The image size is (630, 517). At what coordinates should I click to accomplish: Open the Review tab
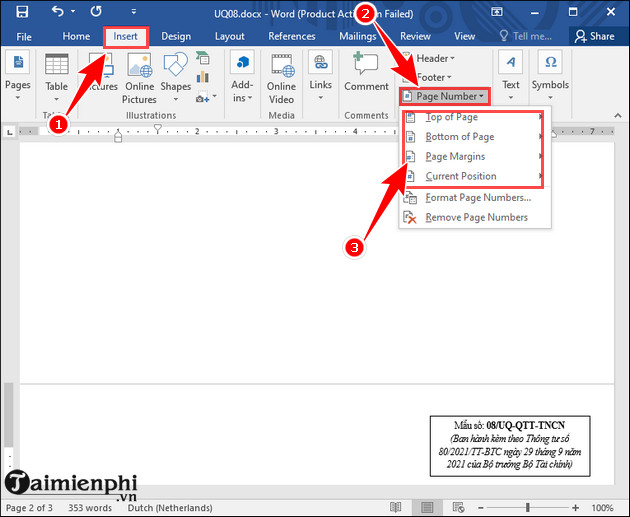point(415,36)
